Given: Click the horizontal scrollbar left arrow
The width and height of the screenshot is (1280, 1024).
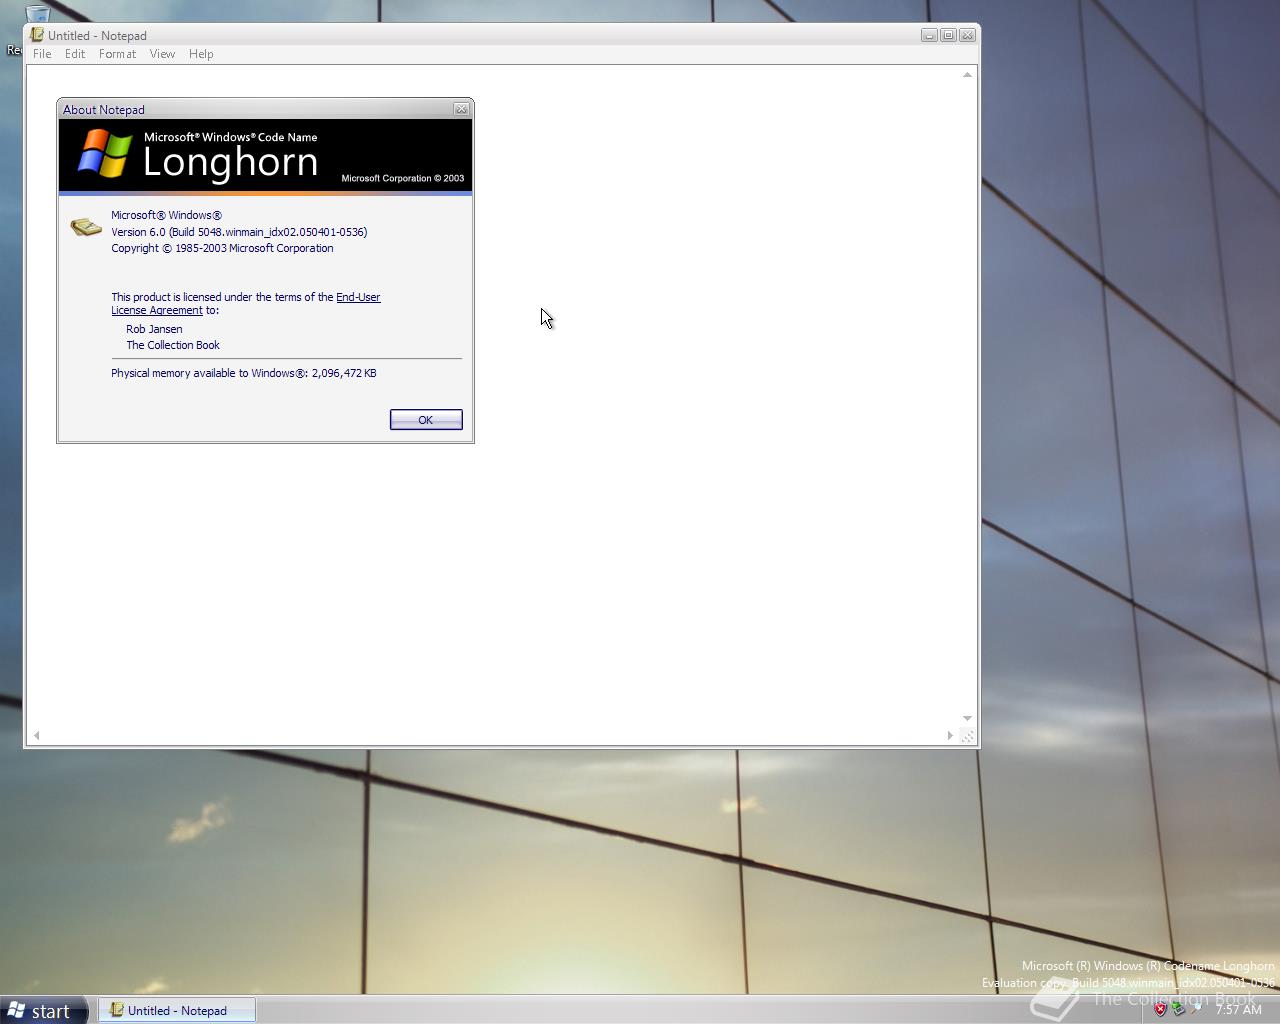Looking at the screenshot, I should 37,735.
